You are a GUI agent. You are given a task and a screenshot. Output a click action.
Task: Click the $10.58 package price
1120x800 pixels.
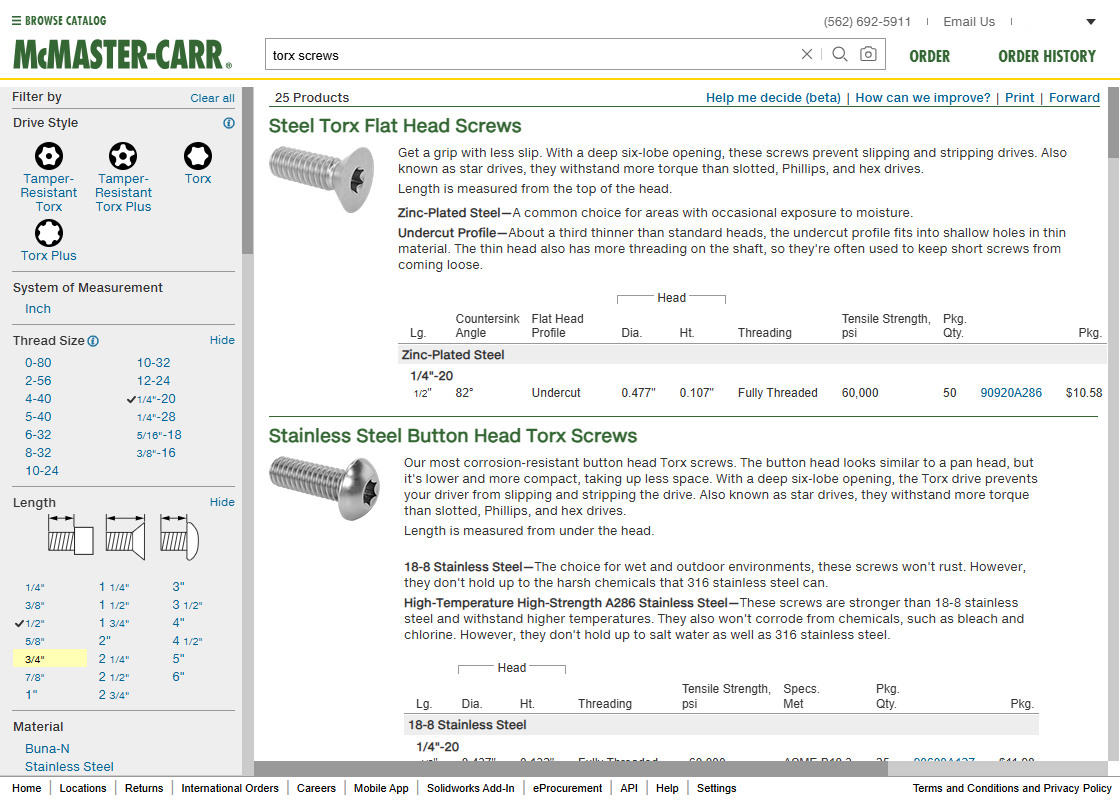1084,393
